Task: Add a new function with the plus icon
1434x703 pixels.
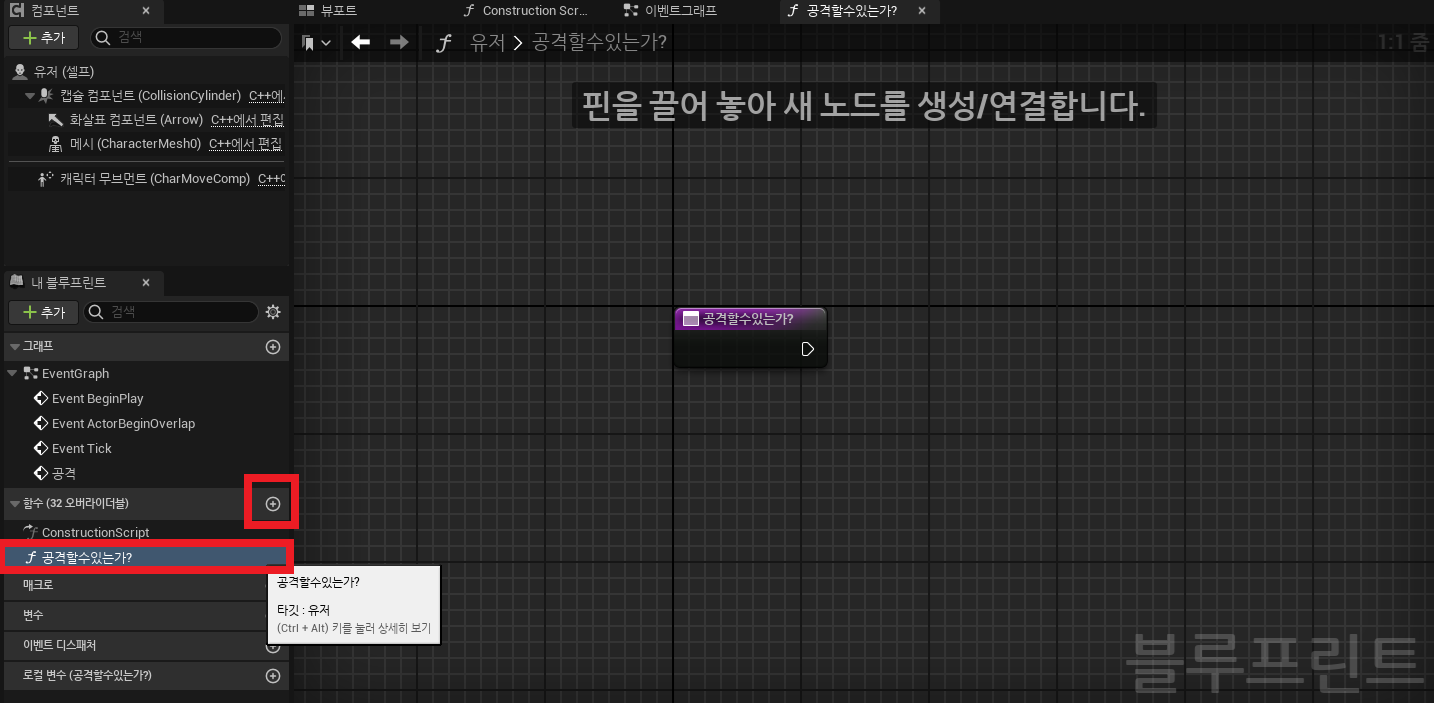Action: tap(273, 504)
